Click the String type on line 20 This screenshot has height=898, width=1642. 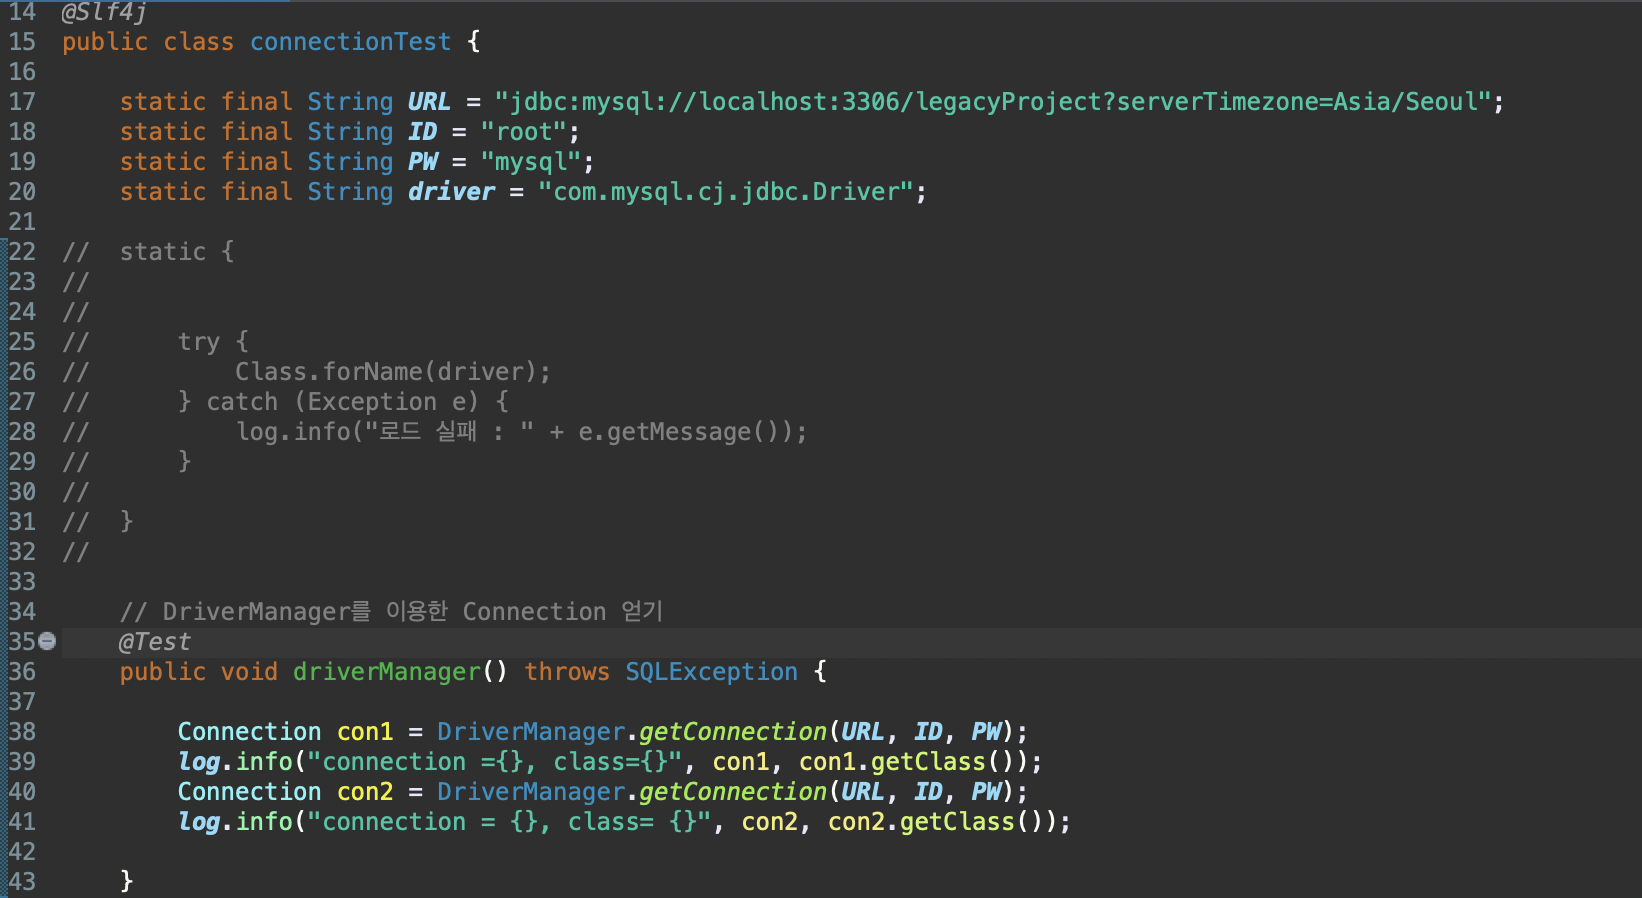pos(350,192)
